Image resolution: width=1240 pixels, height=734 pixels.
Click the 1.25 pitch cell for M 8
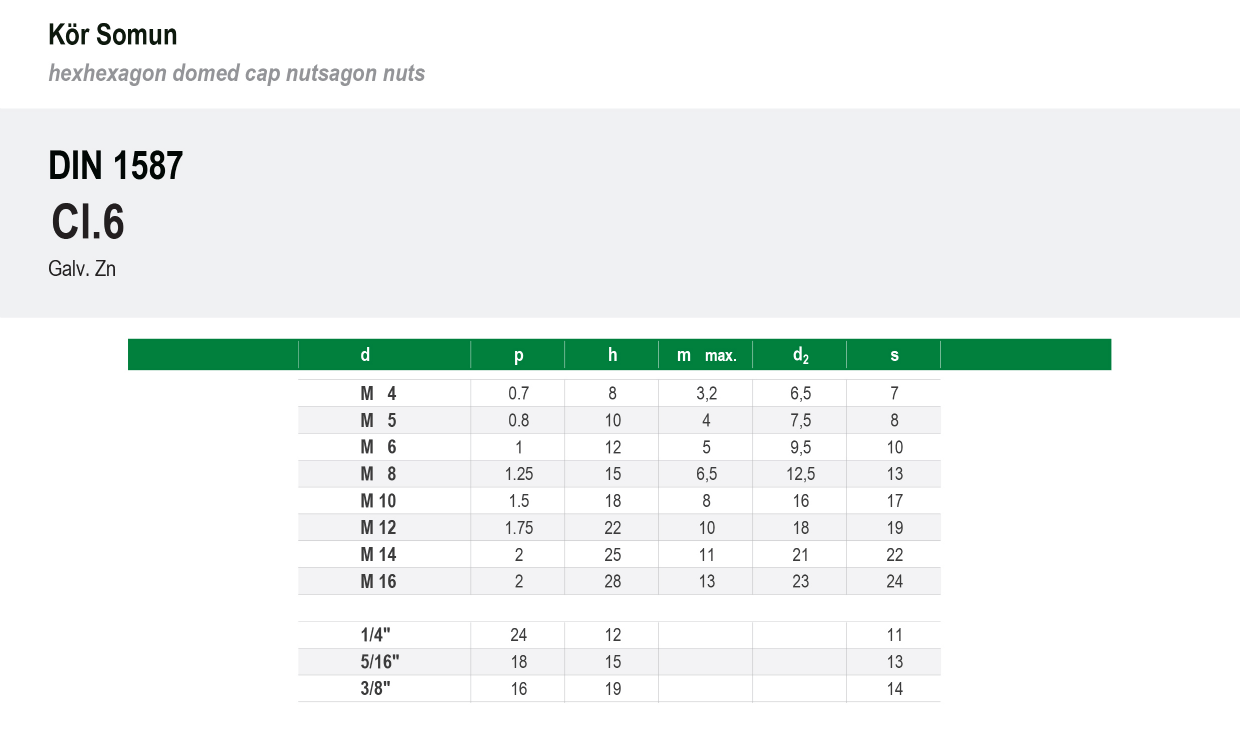[x=518, y=474]
